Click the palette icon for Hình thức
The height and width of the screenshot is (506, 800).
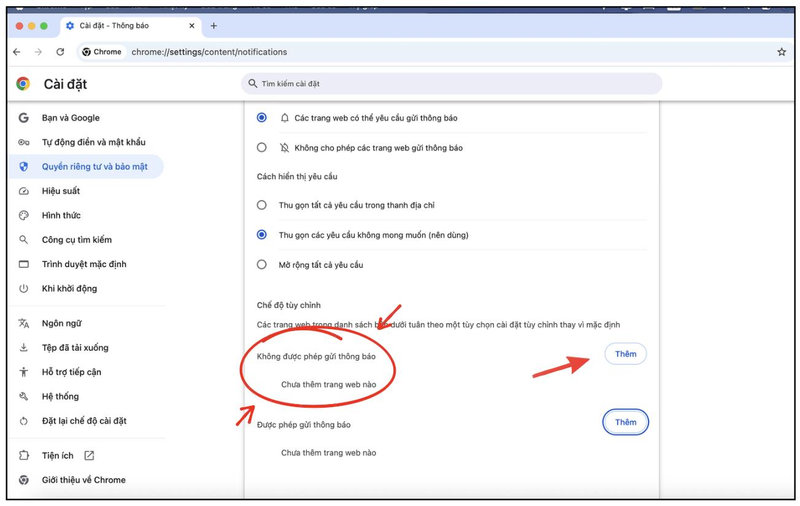(23, 215)
